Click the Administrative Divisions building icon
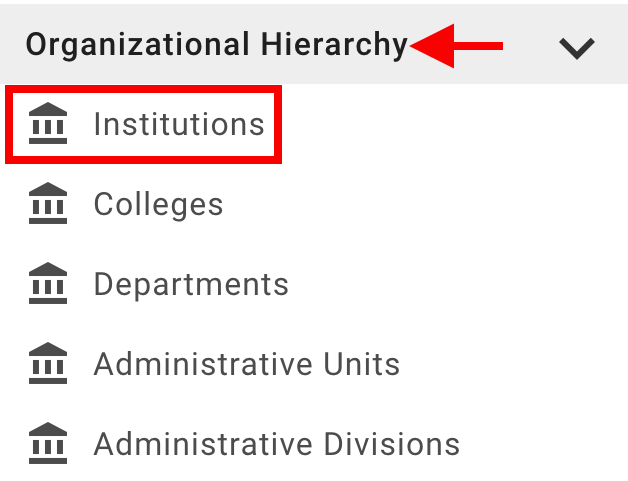The height and width of the screenshot is (481, 628). coord(48,443)
